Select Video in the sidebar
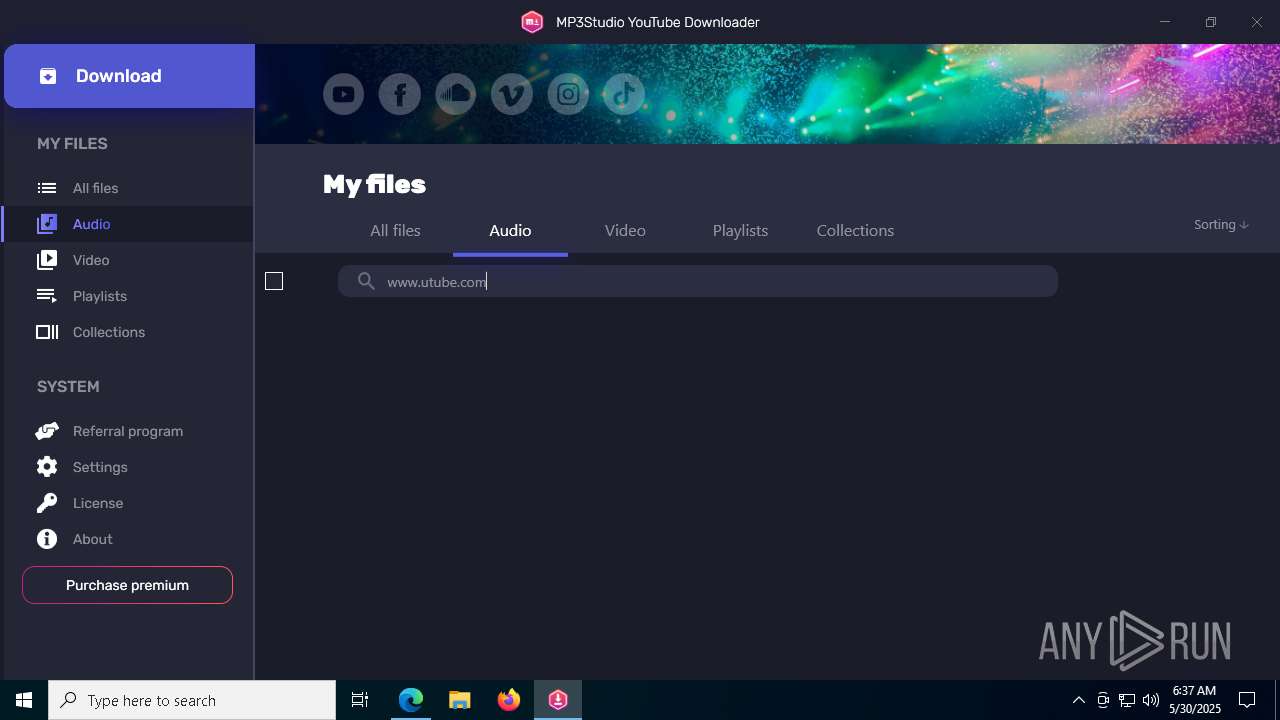 (128, 260)
